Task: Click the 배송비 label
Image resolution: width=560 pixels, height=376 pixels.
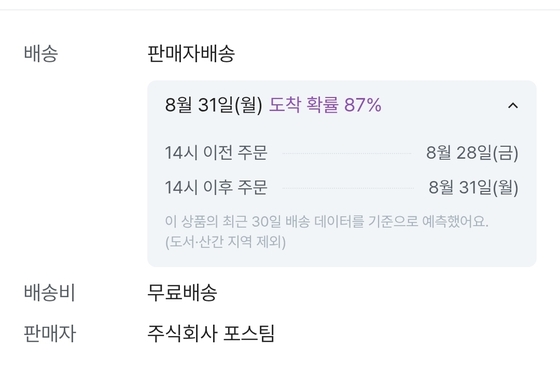Action: coord(49,292)
